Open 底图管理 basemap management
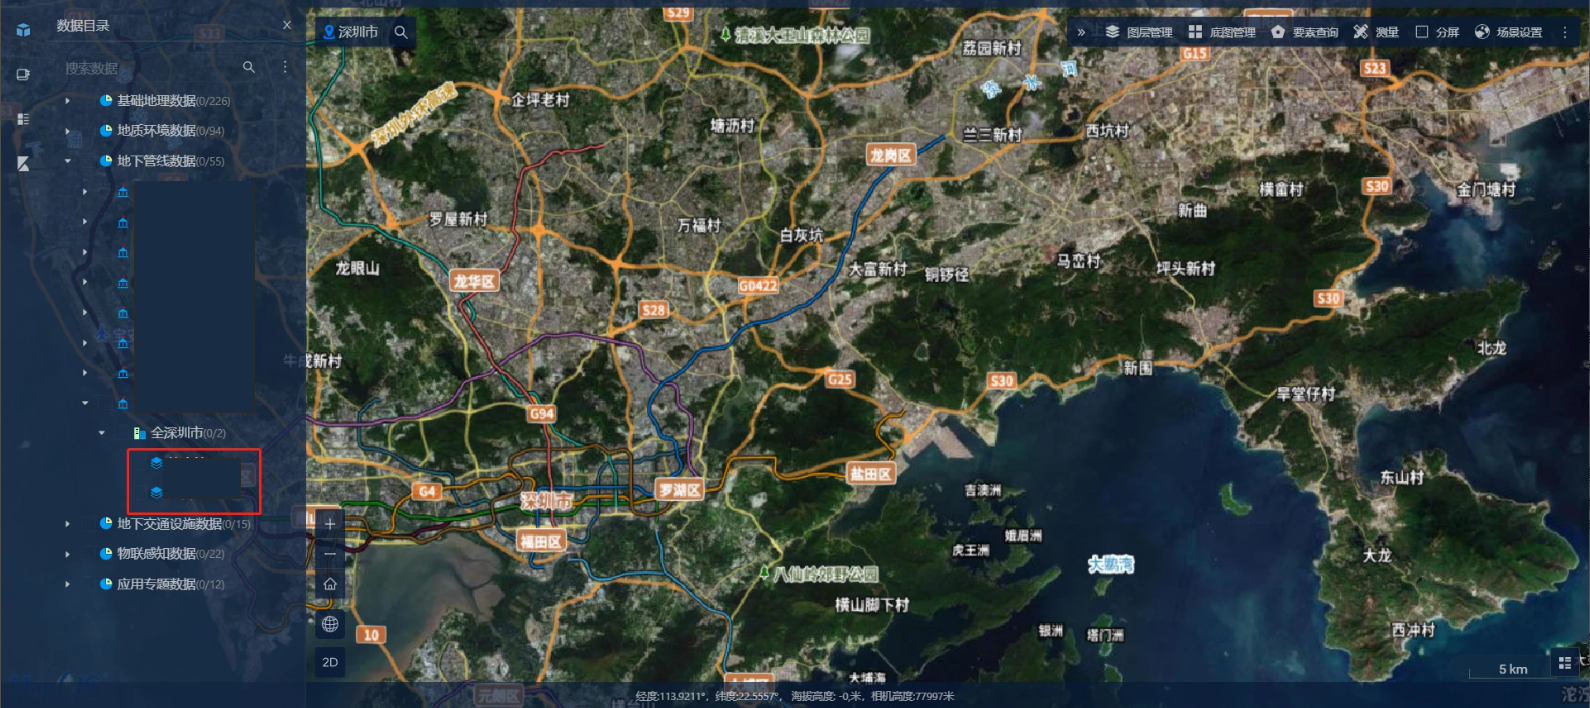 tap(1221, 32)
